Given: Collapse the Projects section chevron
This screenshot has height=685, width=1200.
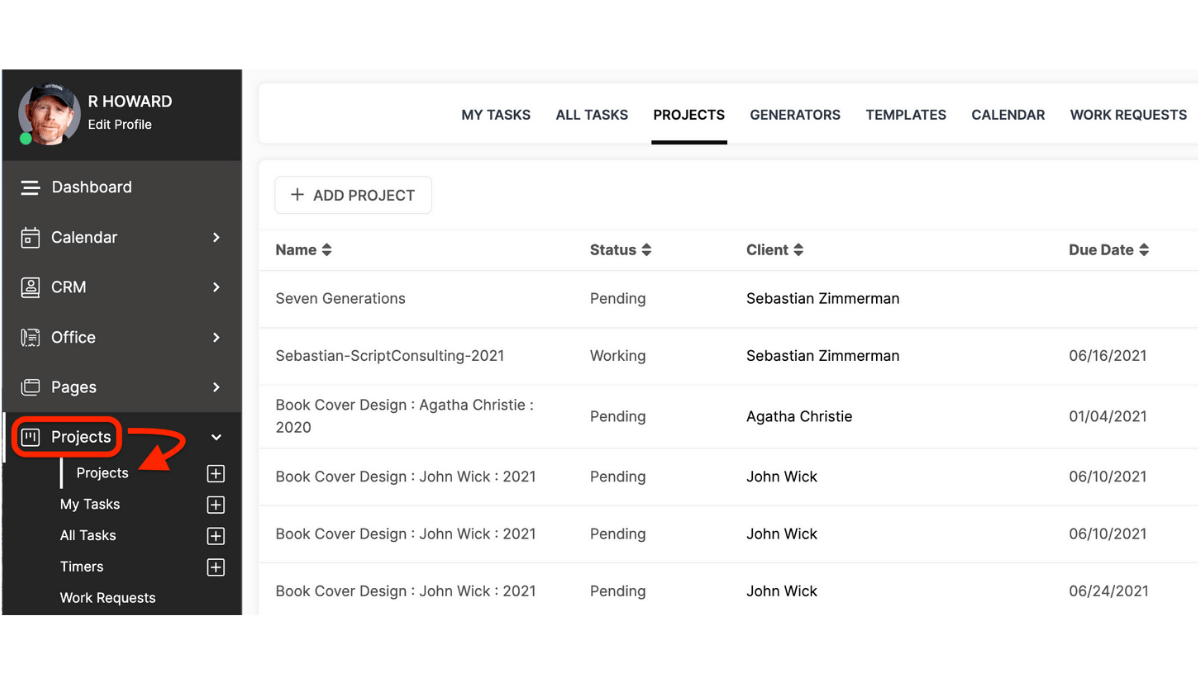Looking at the screenshot, I should 216,437.
